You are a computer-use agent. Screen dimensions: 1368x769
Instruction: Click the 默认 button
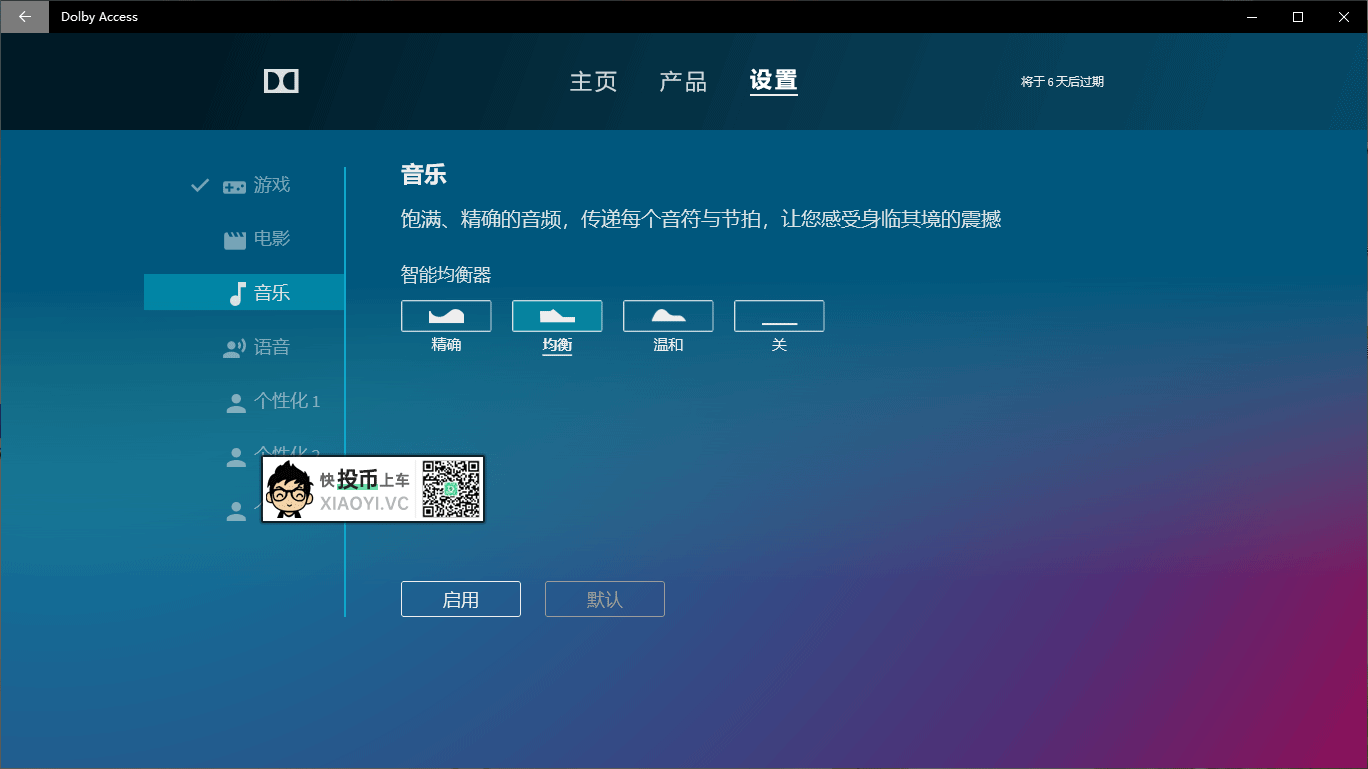(605, 599)
